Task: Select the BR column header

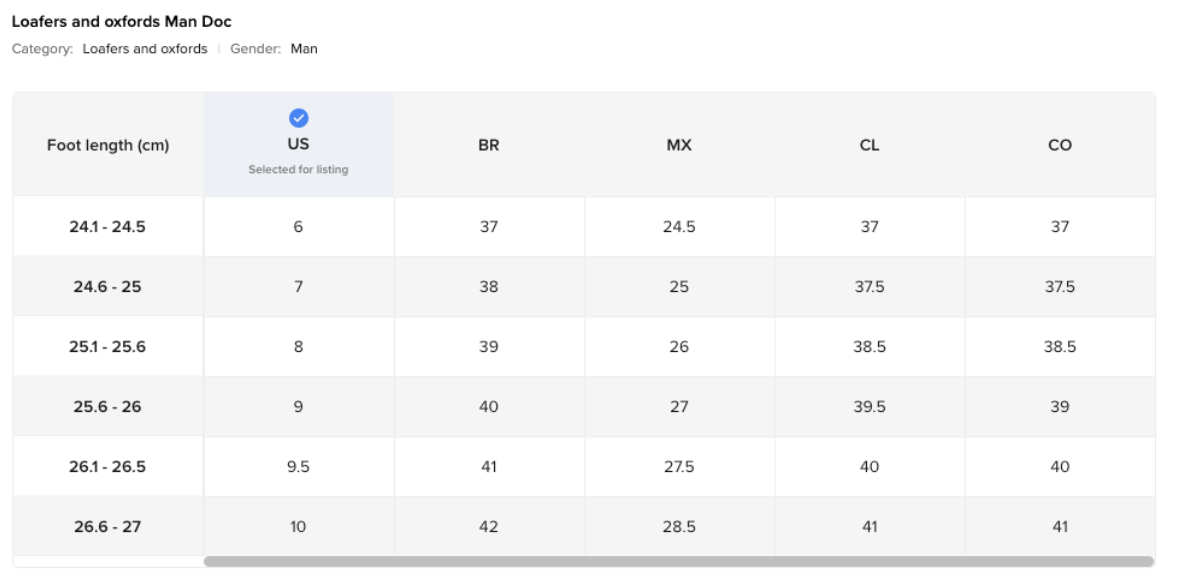Action: pyautogui.click(x=488, y=145)
